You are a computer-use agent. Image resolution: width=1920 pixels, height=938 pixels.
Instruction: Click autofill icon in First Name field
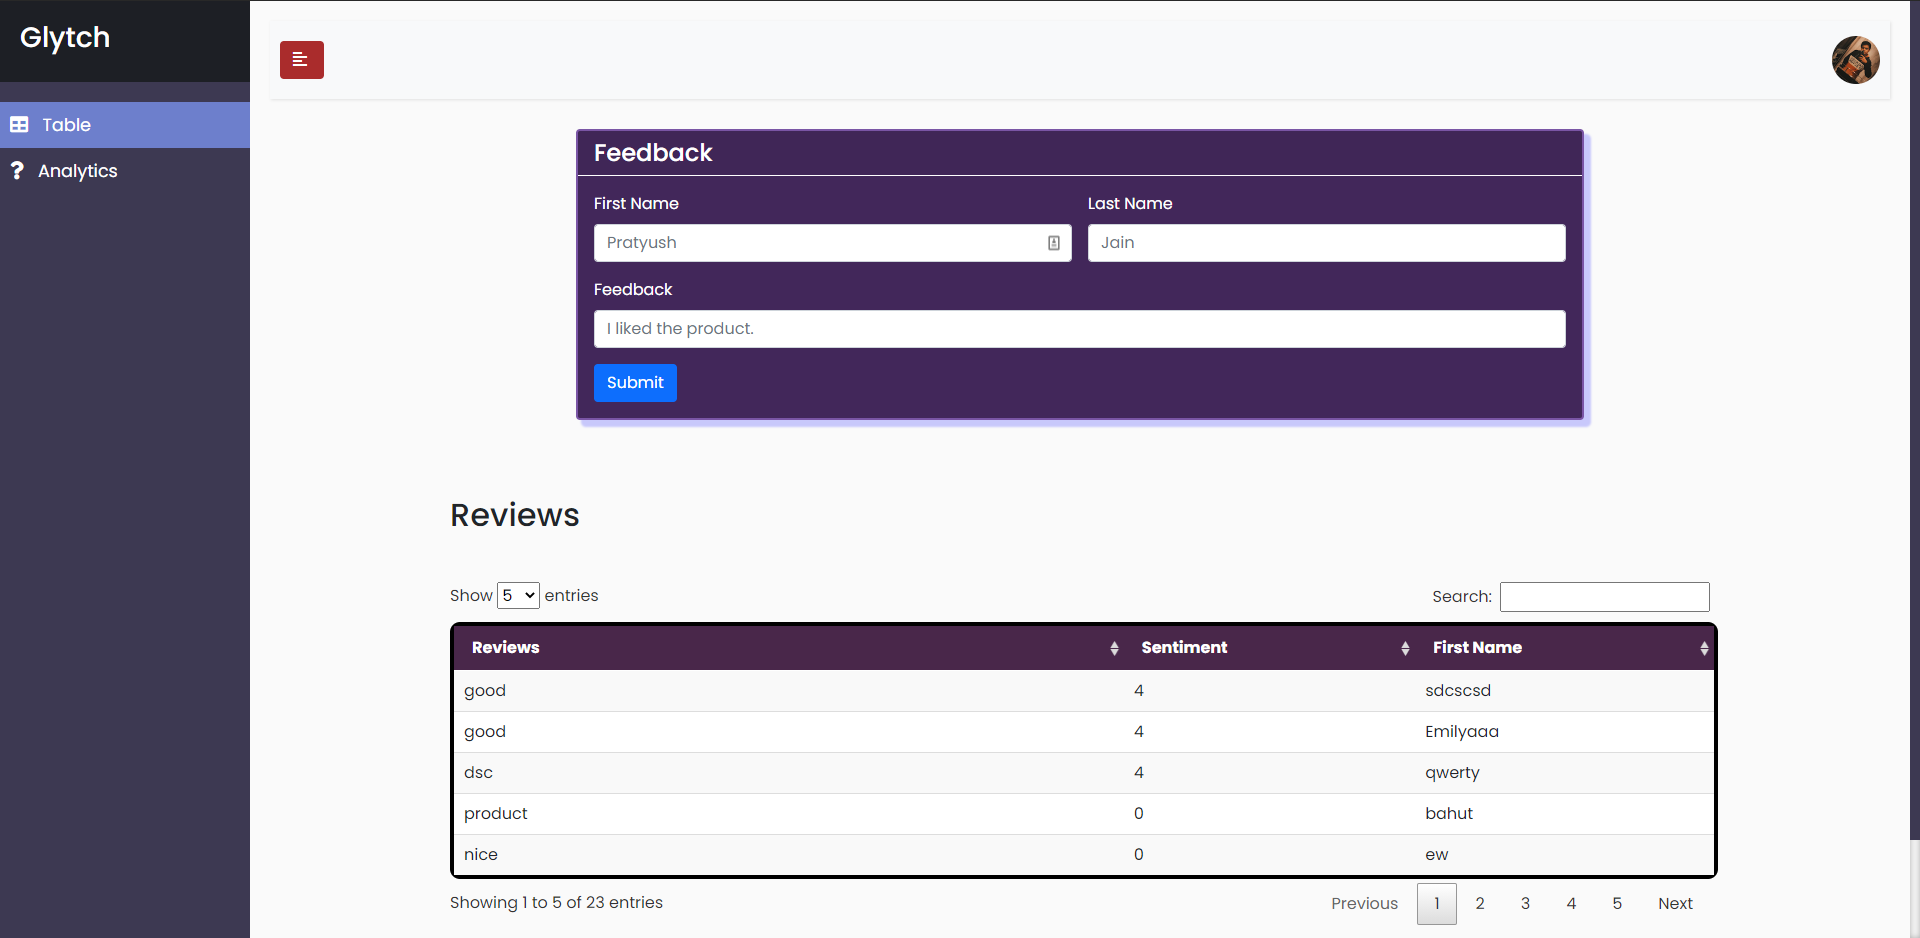tap(1053, 243)
